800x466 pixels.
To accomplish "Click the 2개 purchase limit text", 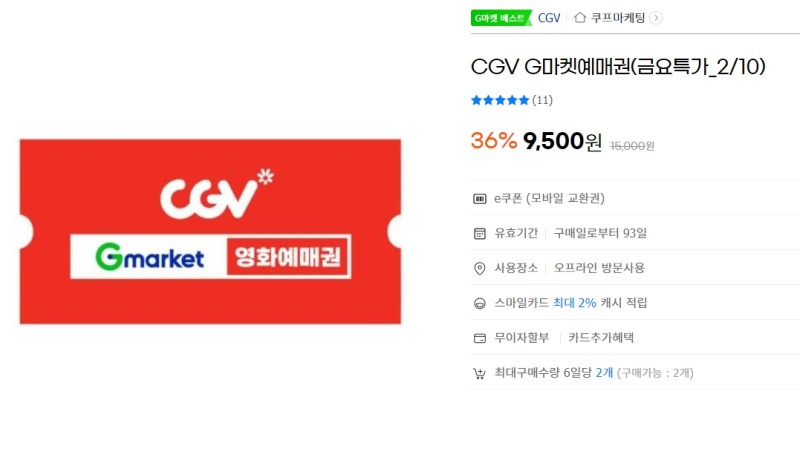I will pyautogui.click(x=605, y=373).
